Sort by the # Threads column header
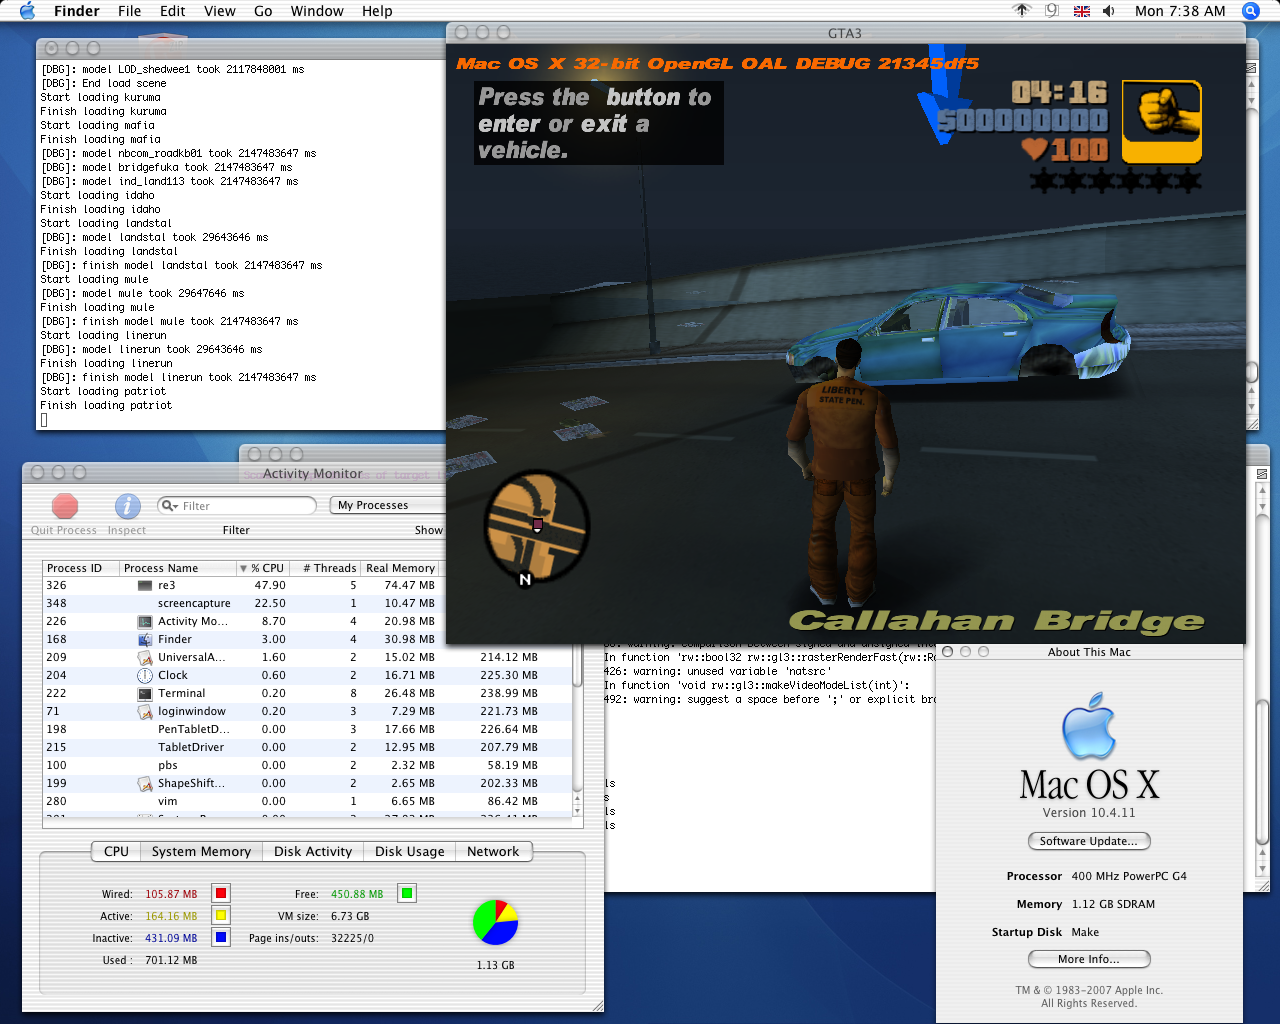Screen dimensions: 1280x1024 click(327, 568)
